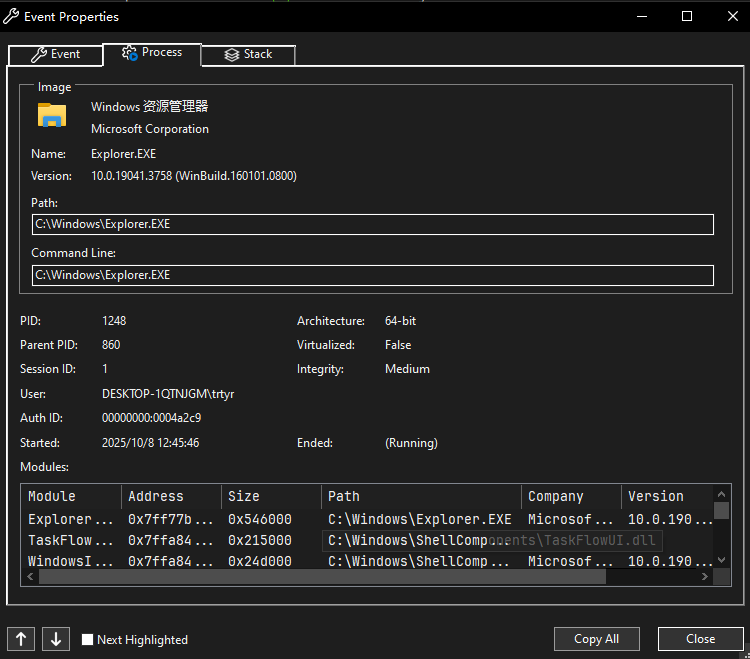This screenshot has width=750, height=659.
Task: Select the TaskFlow module row
Action: pyautogui.click(x=70, y=540)
